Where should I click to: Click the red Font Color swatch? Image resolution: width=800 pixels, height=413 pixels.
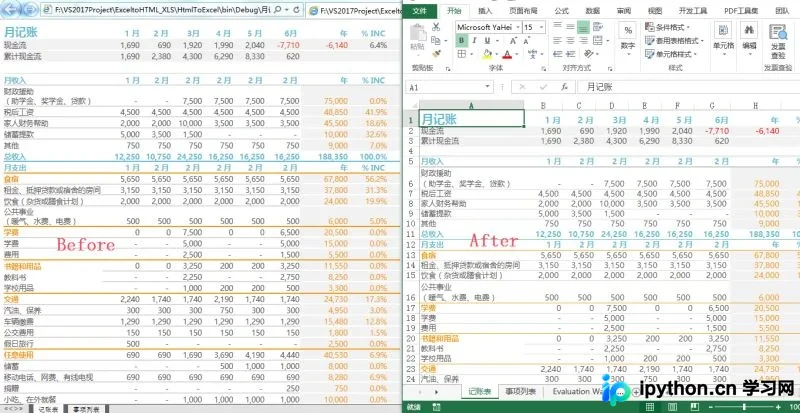pyautogui.click(x=507, y=54)
